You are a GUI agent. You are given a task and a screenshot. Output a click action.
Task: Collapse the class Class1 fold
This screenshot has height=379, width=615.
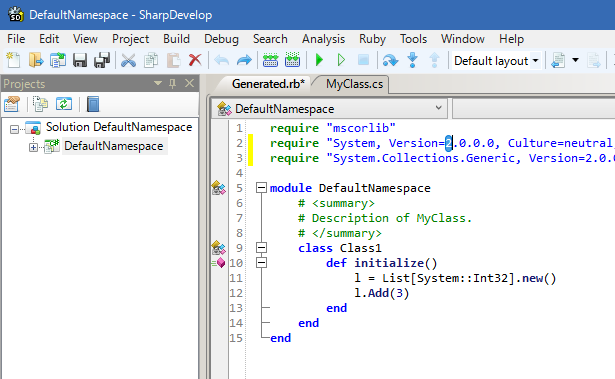click(262, 248)
